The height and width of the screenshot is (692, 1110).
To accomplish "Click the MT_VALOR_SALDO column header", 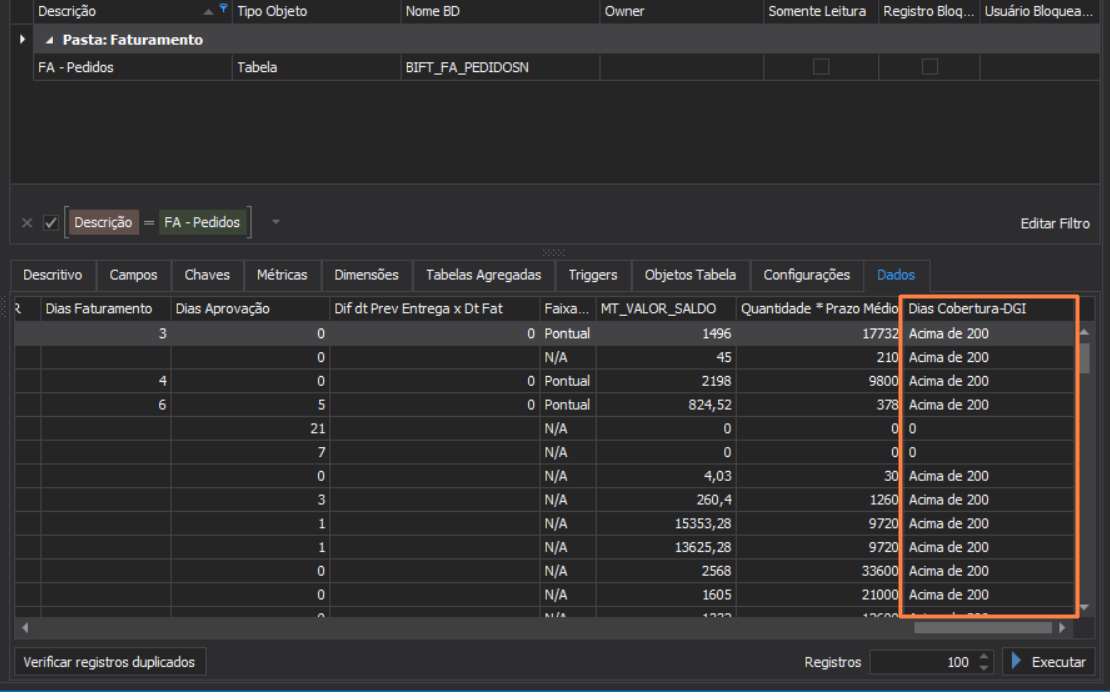I will 665,309.
